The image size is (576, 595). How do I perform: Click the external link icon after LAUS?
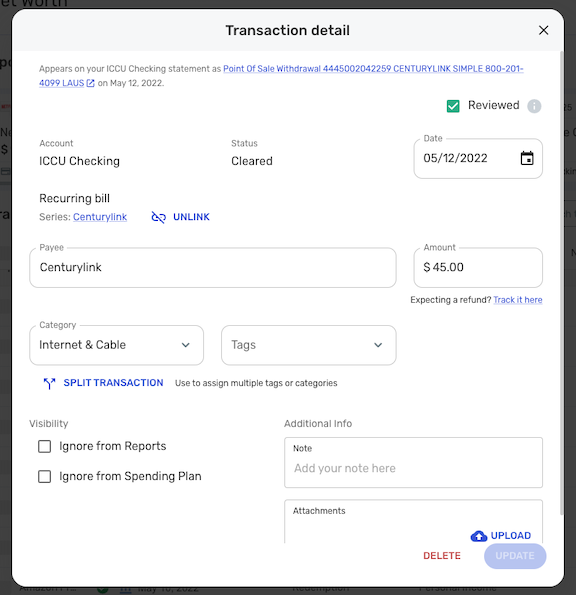(90, 83)
